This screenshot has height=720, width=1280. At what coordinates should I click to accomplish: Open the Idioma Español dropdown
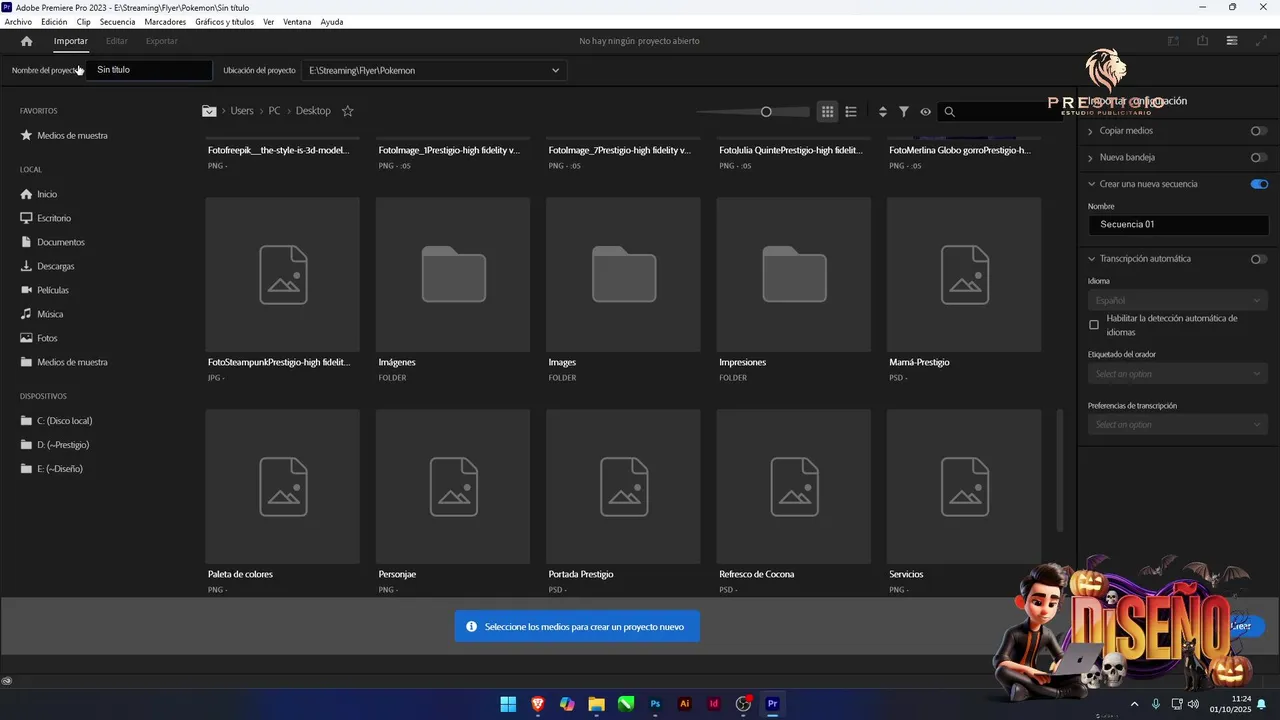click(1178, 300)
